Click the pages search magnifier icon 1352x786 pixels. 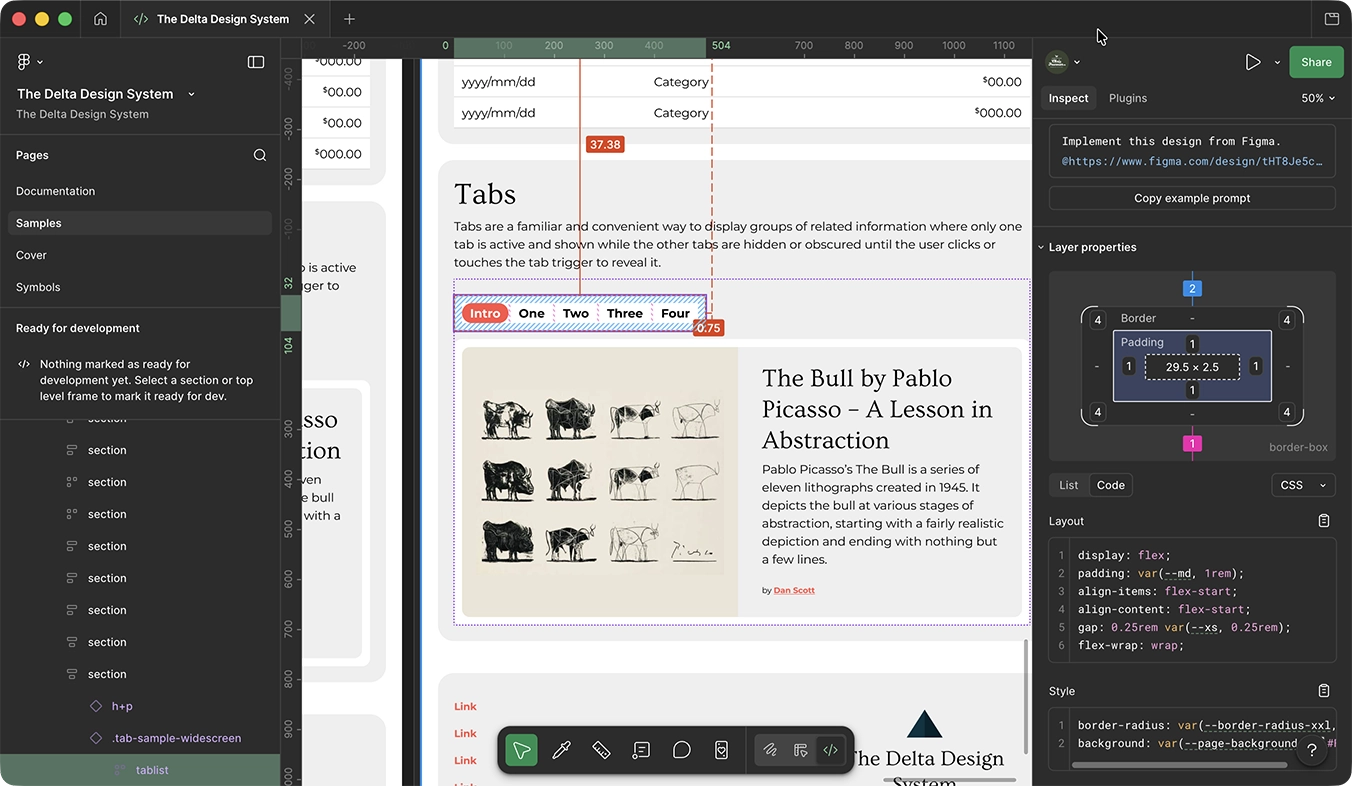pos(260,155)
